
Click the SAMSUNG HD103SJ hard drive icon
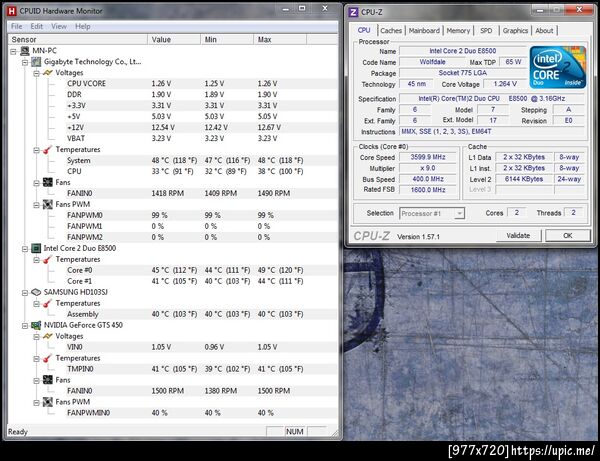[36, 292]
